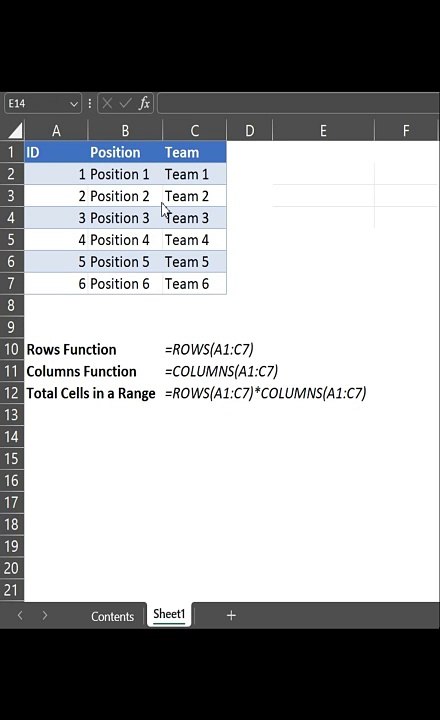This screenshot has width=440, height=720.
Task: Open the Name Box dropdown arrow
Action: tap(73, 104)
